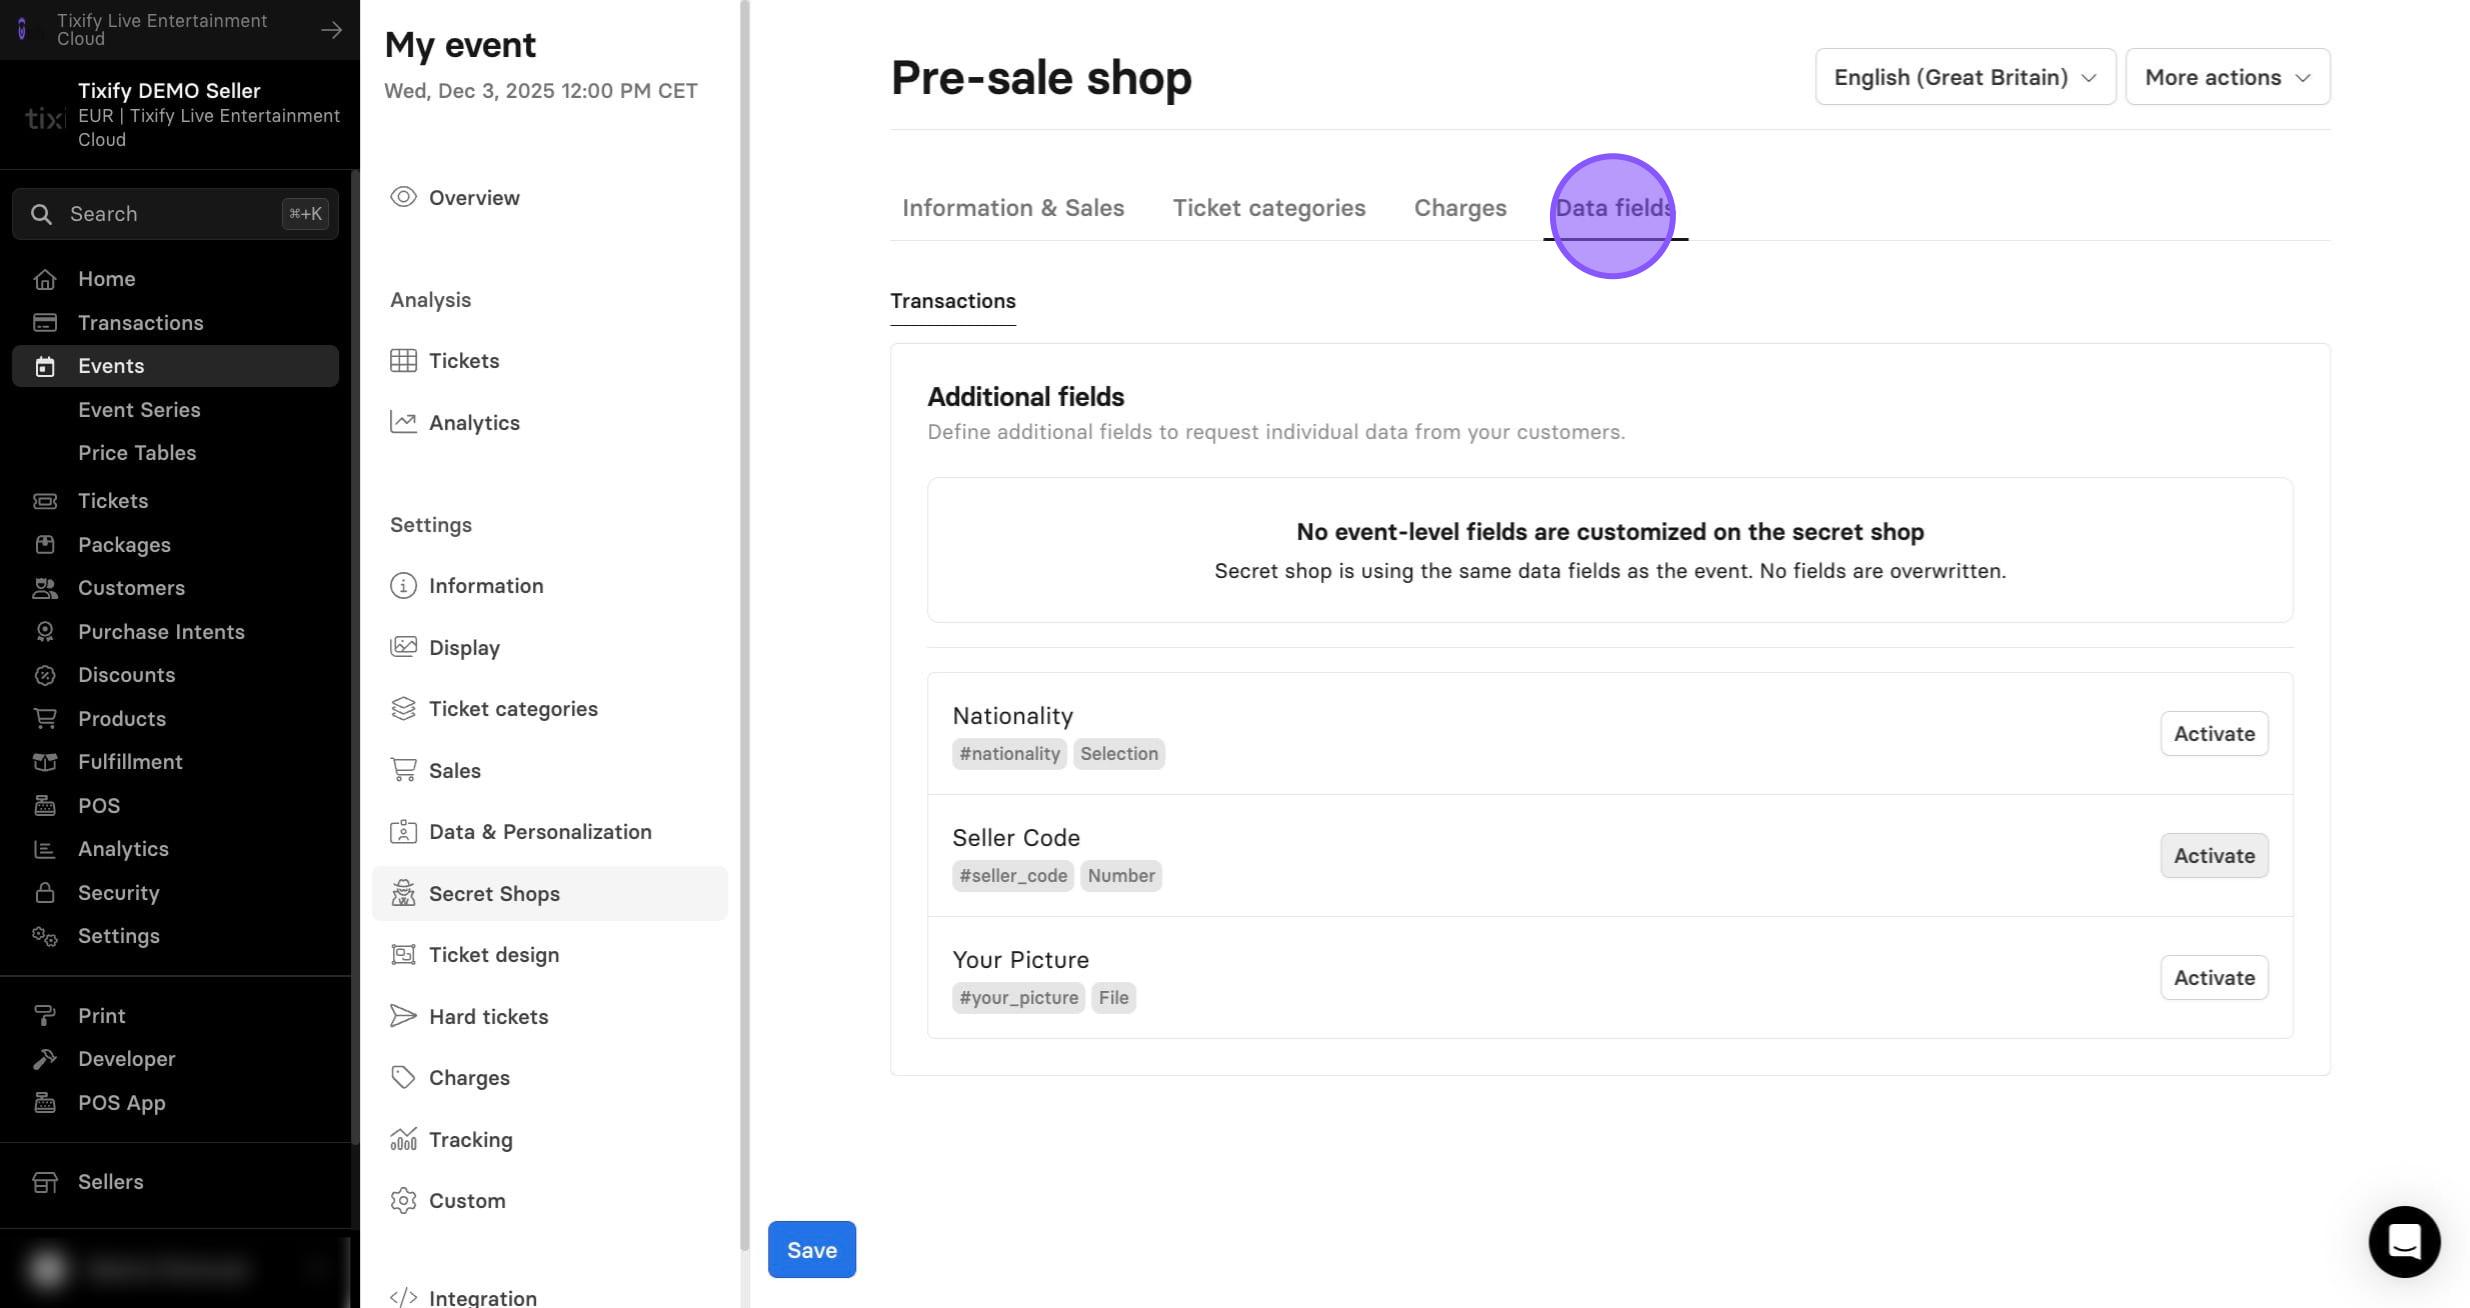Screen dimensions: 2470x1308
Task: Click the arrow next to Tixify Cloud
Action: pos(331,30)
